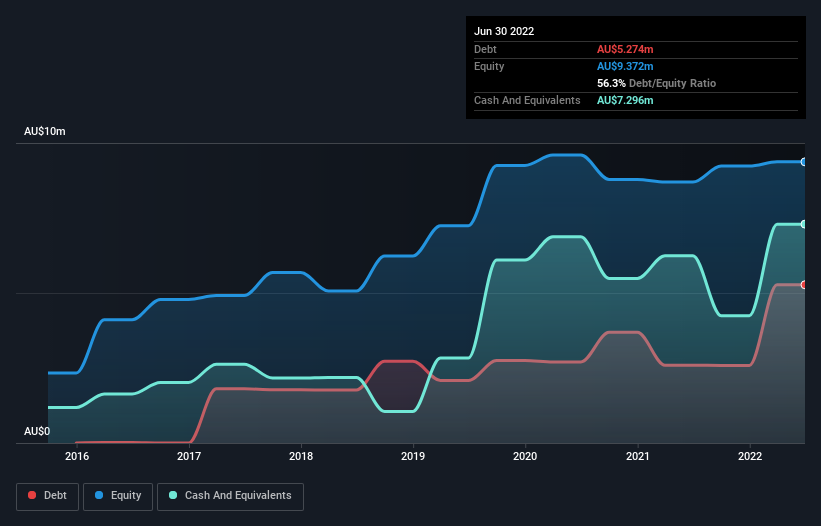Click the 2019 x-axis label
Image resolution: width=821 pixels, height=526 pixels.
pyautogui.click(x=413, y=456)
